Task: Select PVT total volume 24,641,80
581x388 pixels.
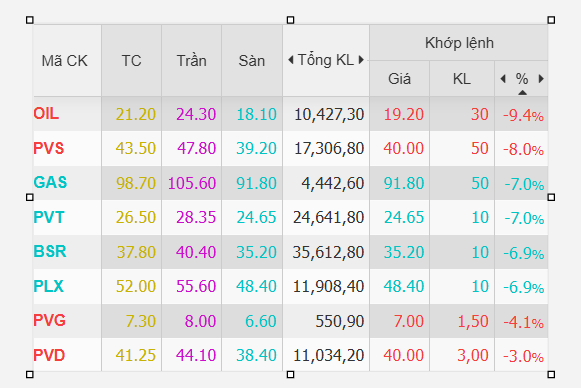Action: click(x=329, y=218)
